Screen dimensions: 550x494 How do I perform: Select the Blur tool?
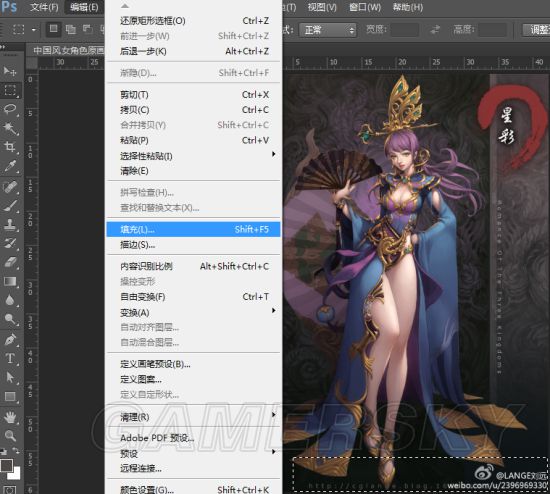[10, 300]
